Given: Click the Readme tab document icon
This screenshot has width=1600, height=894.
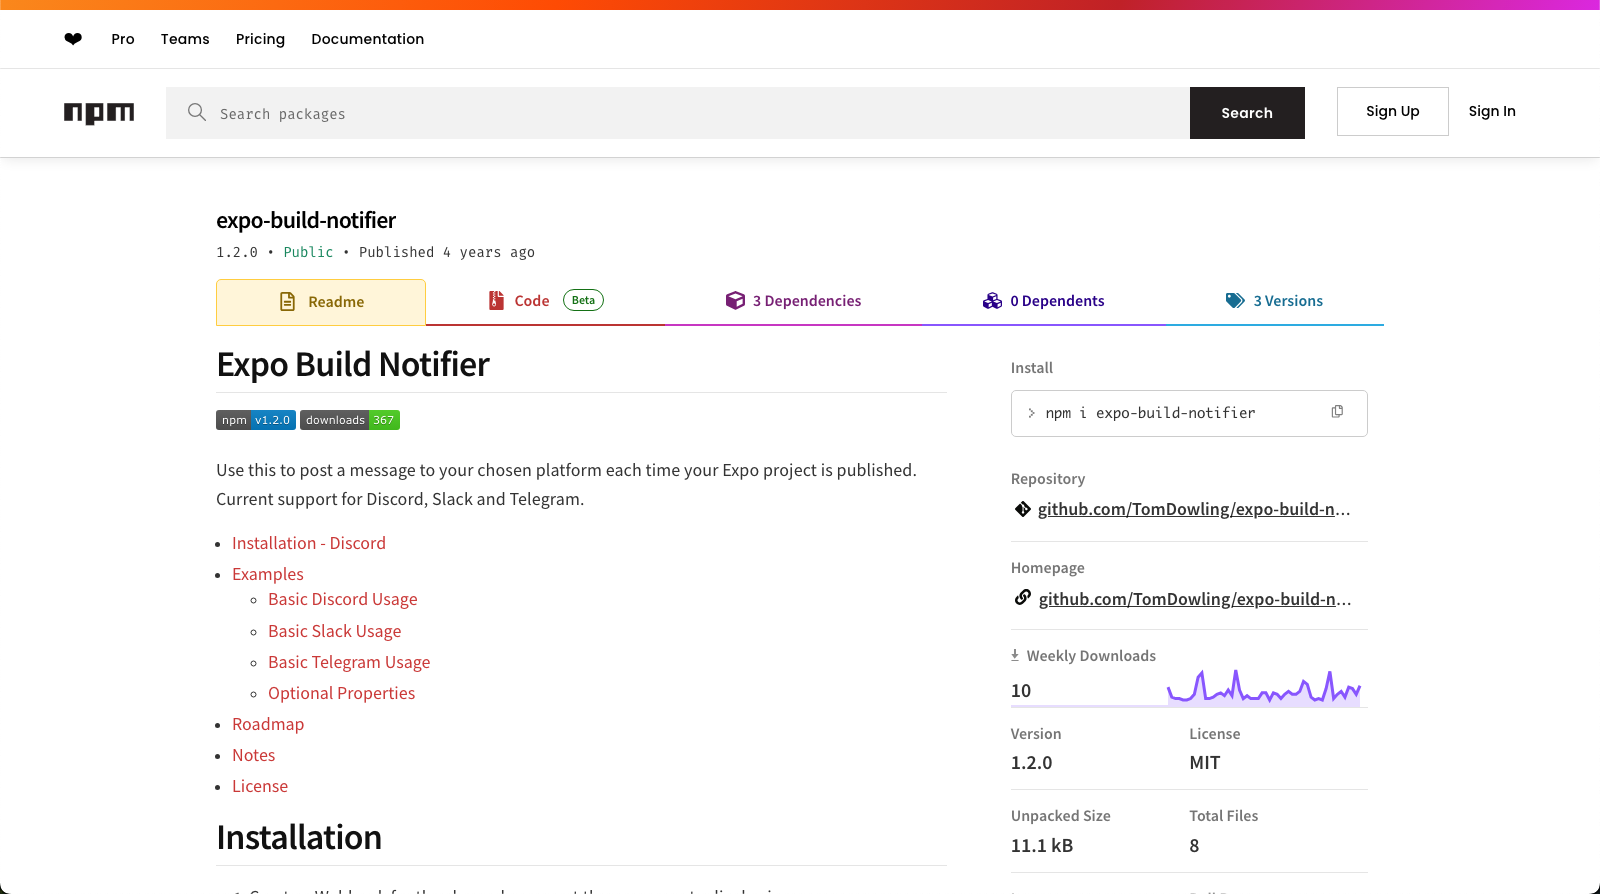Looking at the screenshot, I should 287,301.
